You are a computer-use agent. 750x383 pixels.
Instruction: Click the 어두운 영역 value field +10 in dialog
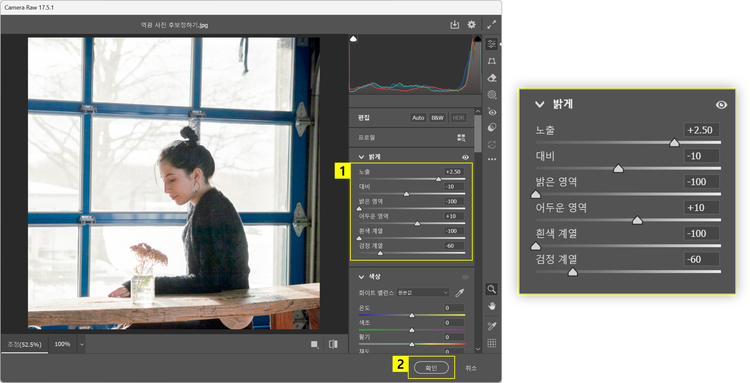pyautogui.click(x=453, y=216)
